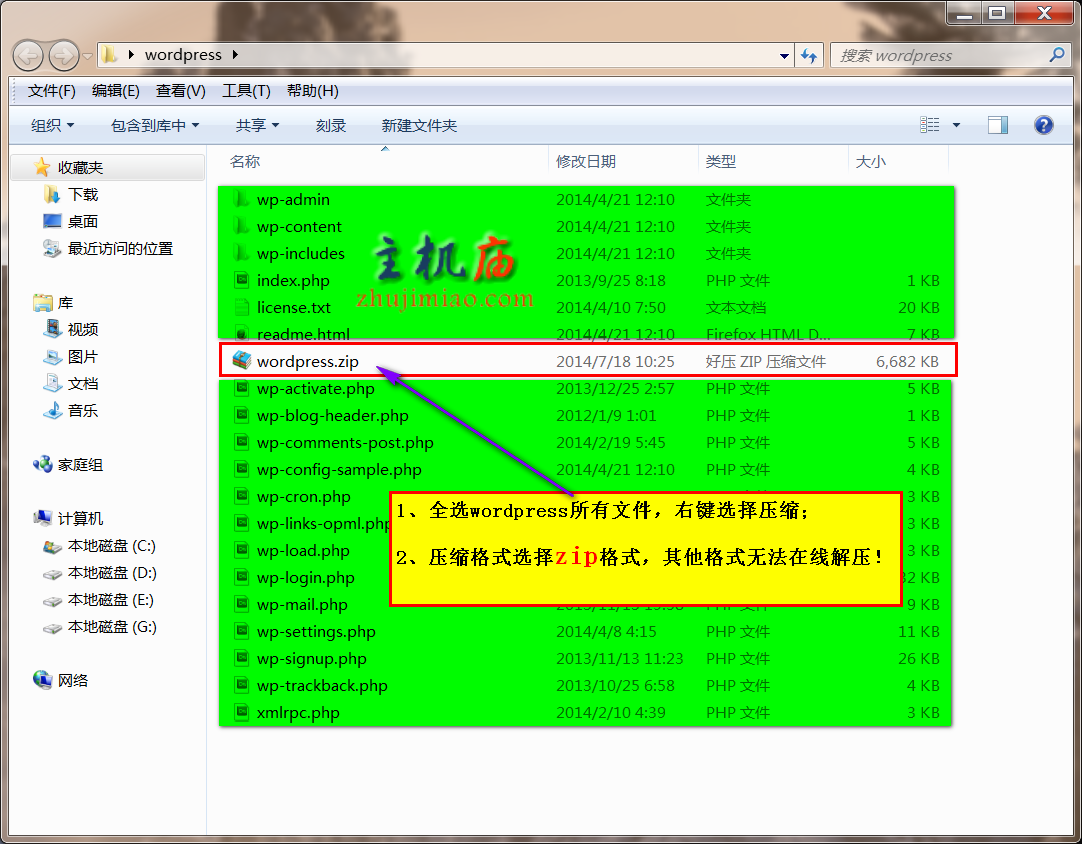
Task: Open the 音乐 library
Action: [x=83, y=411]
